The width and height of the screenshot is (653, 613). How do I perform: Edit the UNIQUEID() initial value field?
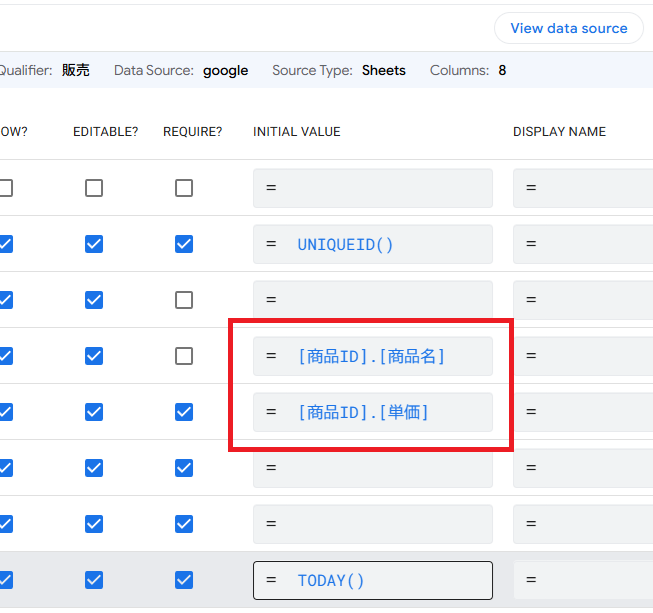[372, 244]
